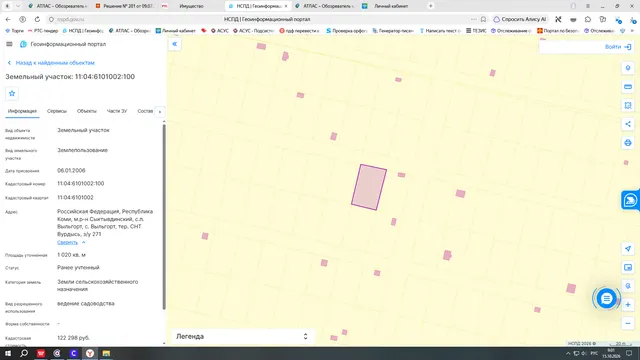Viewport: 640px width, 360px height.
Task: Open the round blue chat bubble button
Action: pos(606,299)
